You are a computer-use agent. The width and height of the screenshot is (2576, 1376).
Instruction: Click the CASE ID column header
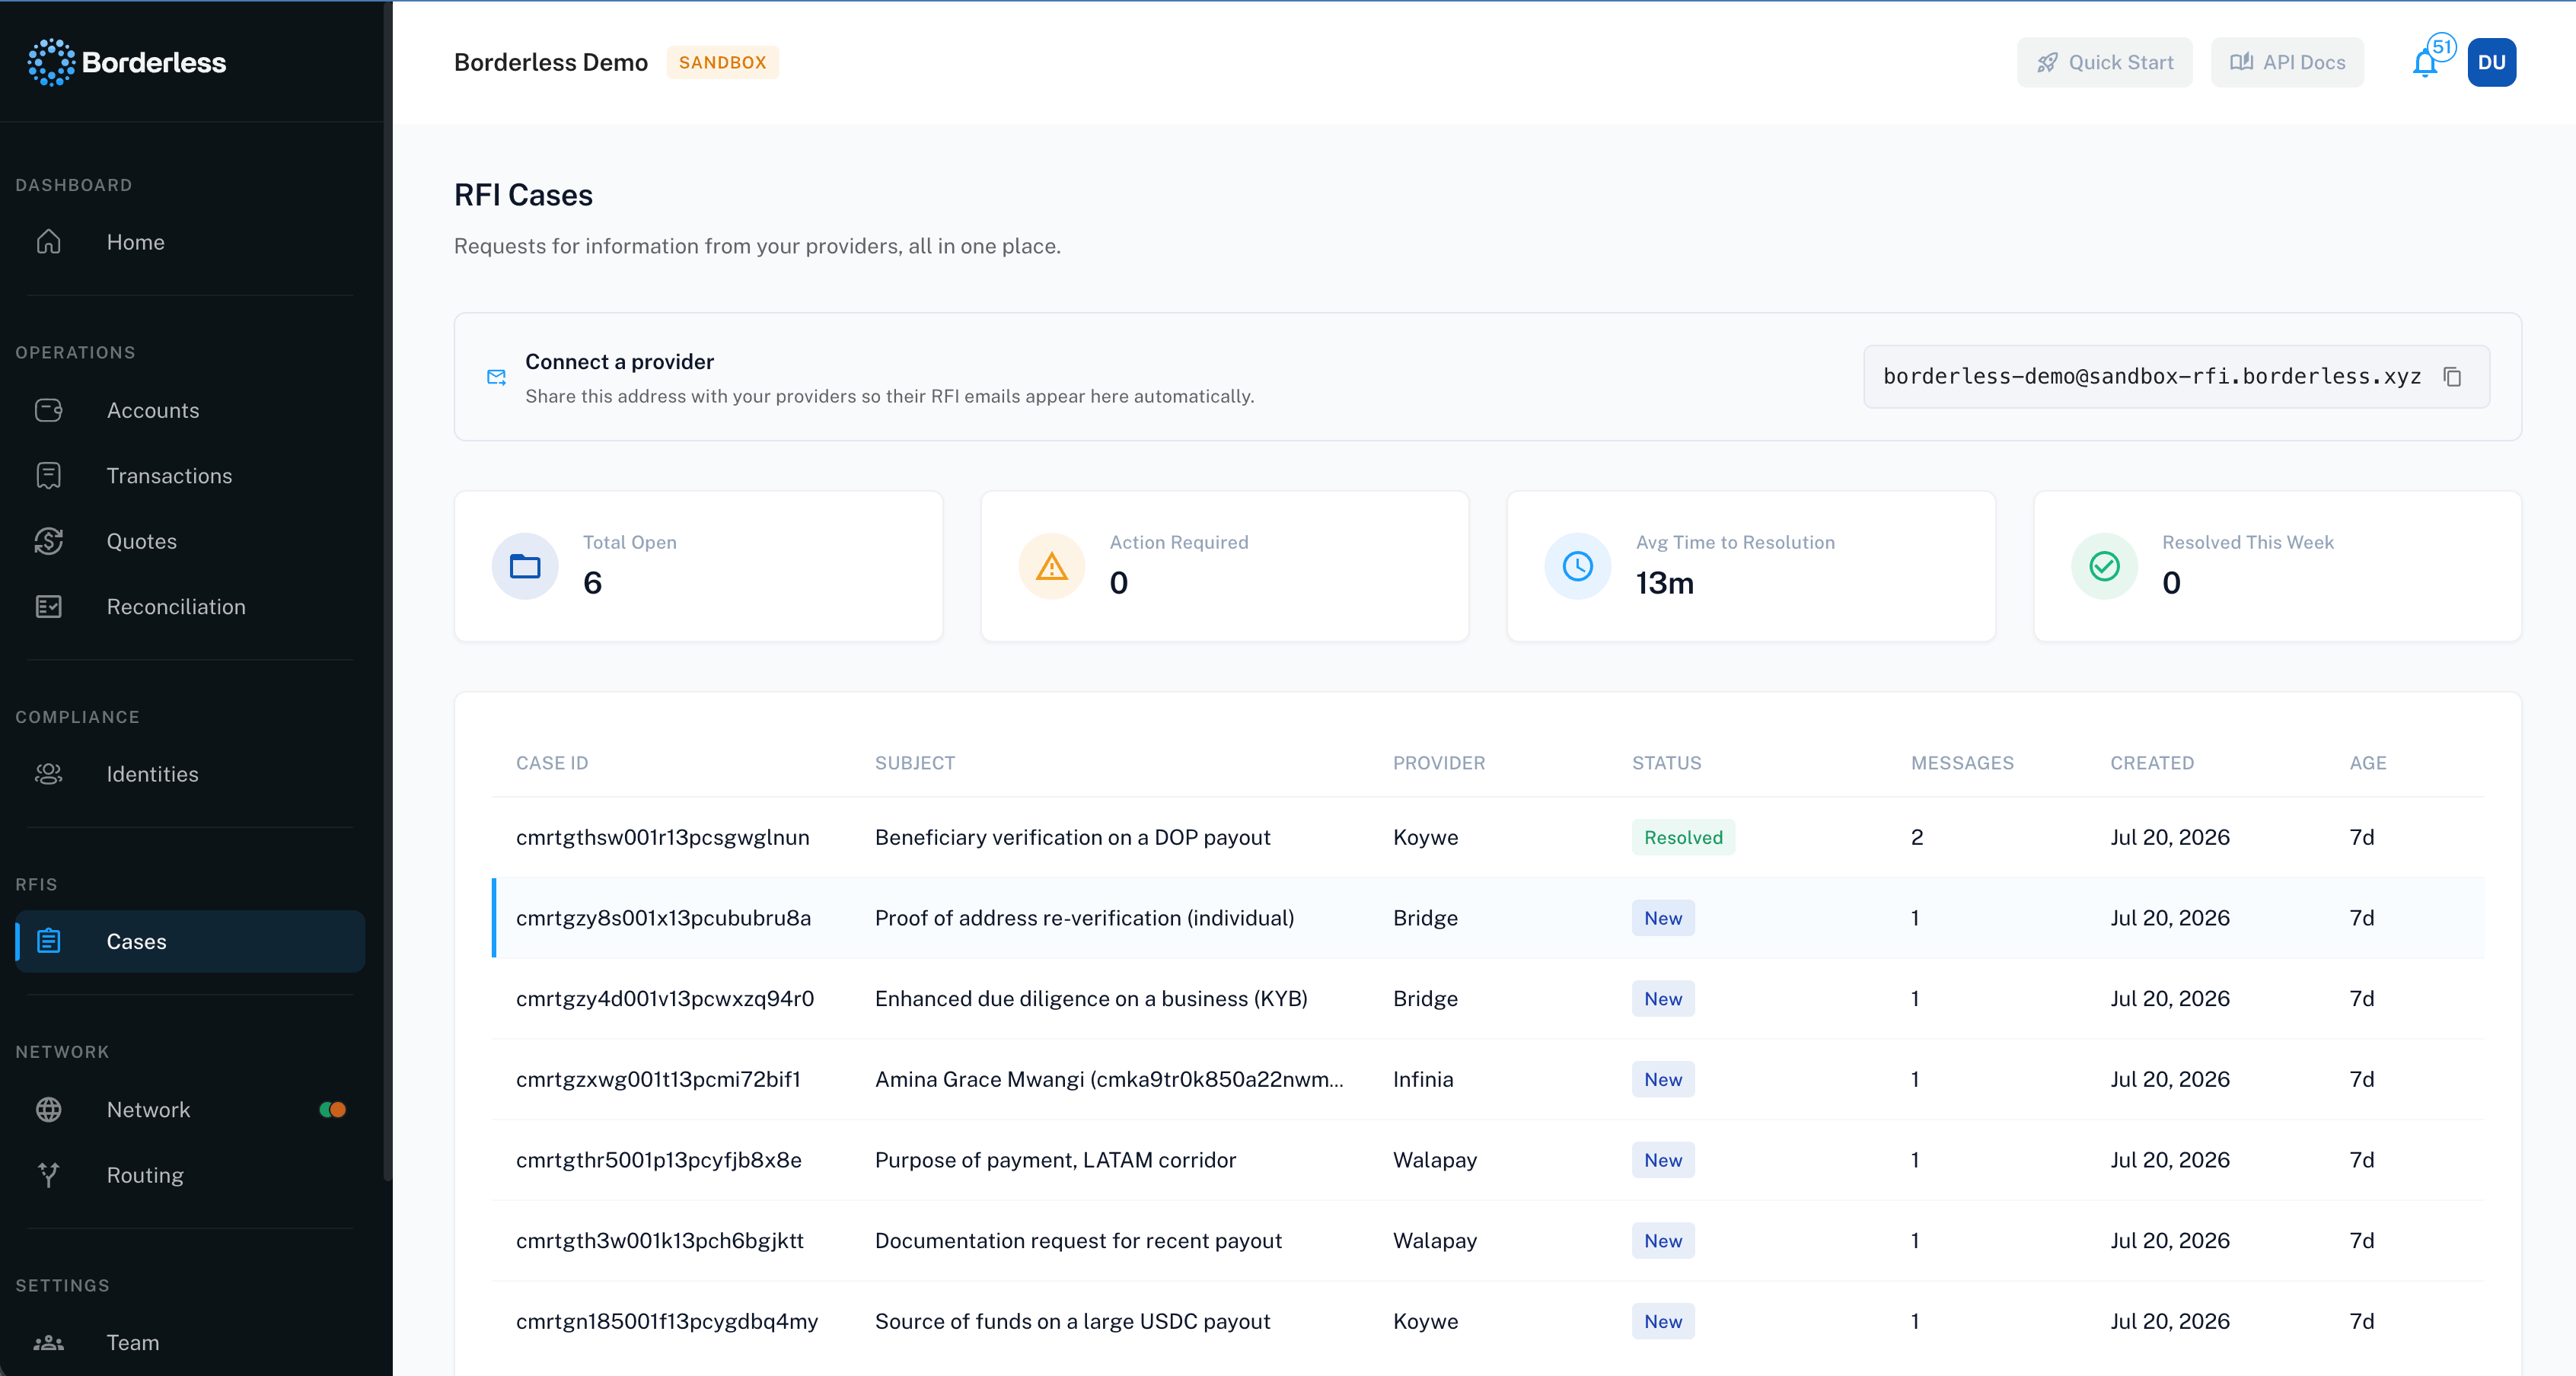click(x=552, y=763)
